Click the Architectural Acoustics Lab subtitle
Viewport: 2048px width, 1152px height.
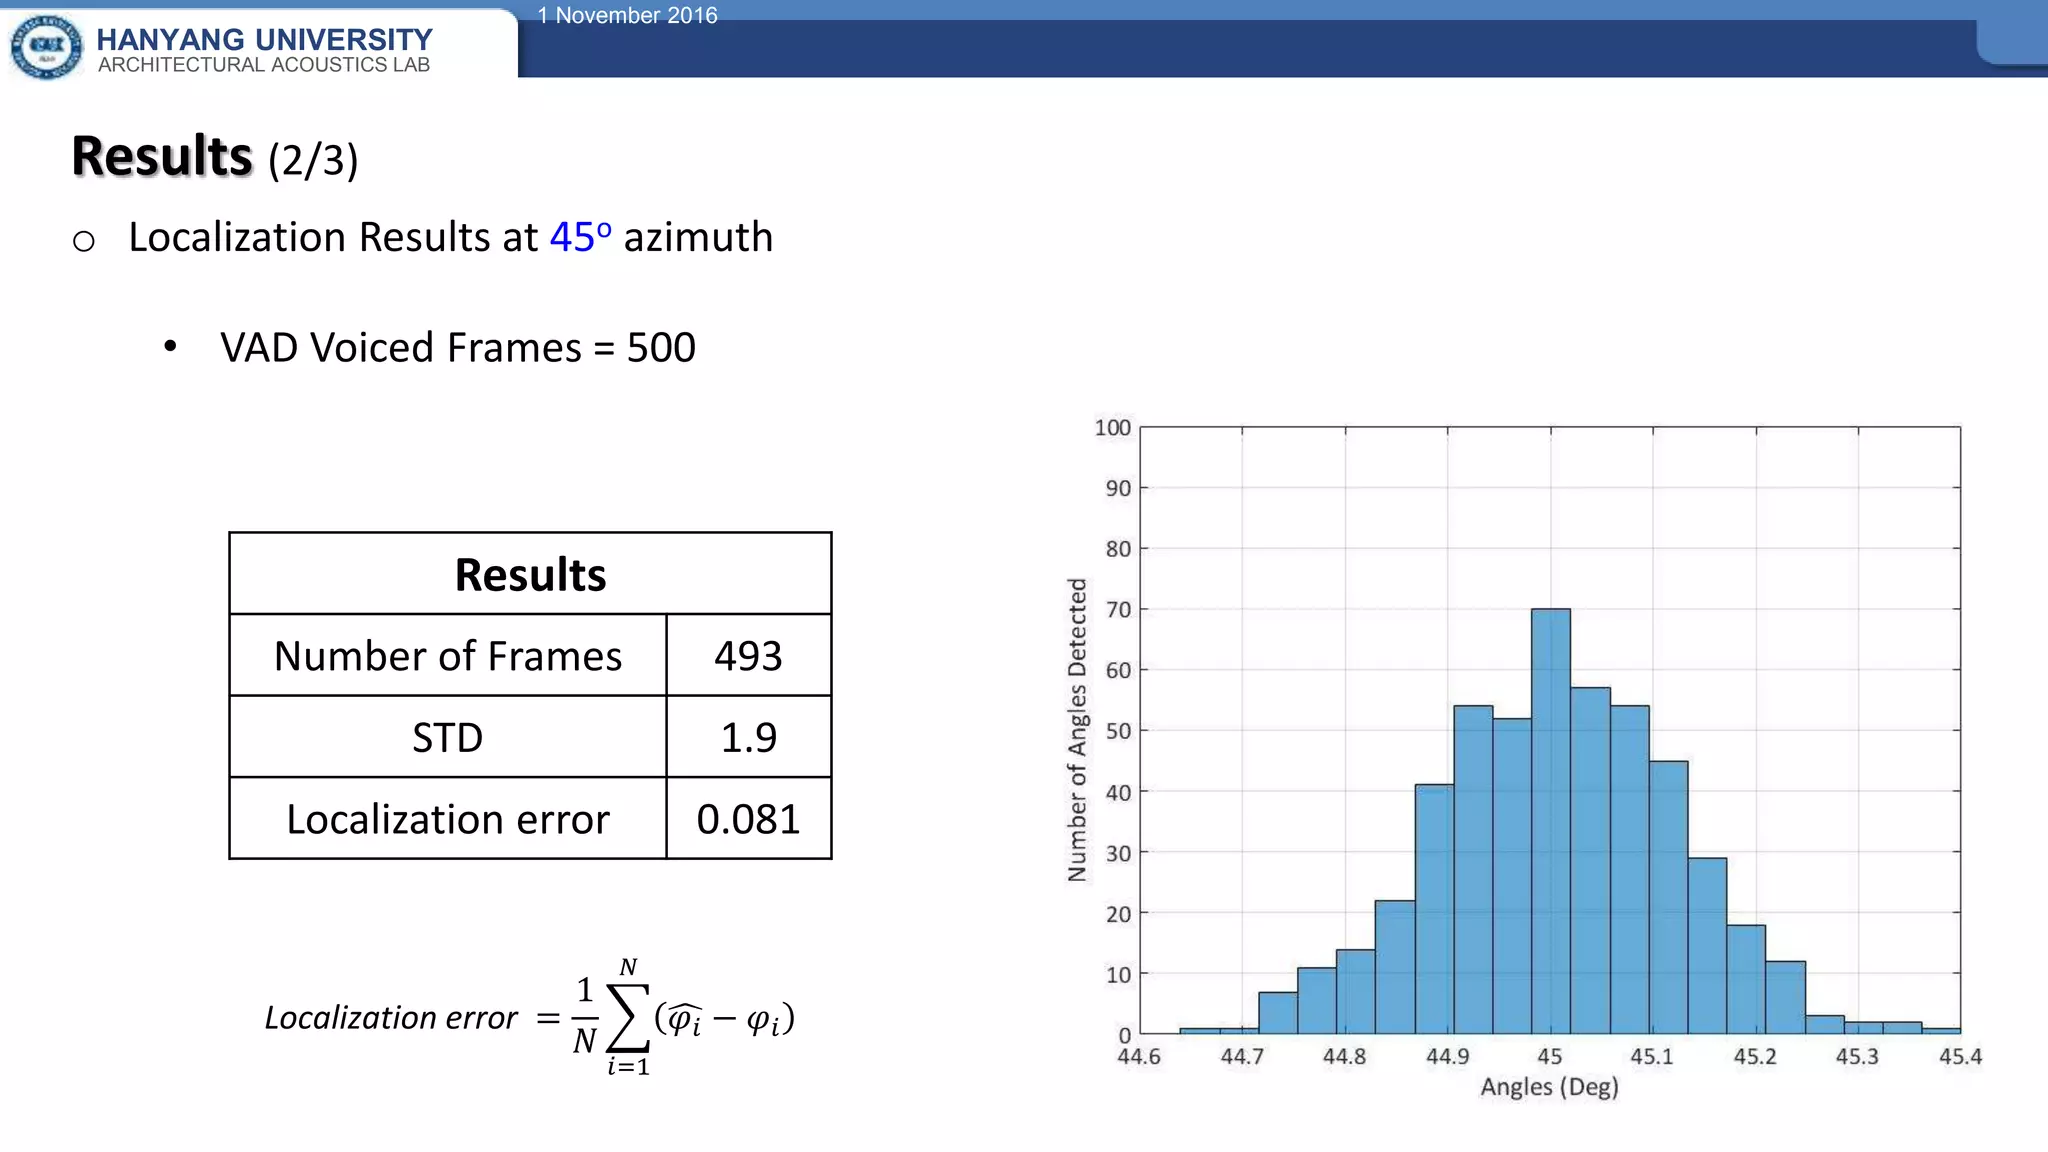(x=264, y=65)
